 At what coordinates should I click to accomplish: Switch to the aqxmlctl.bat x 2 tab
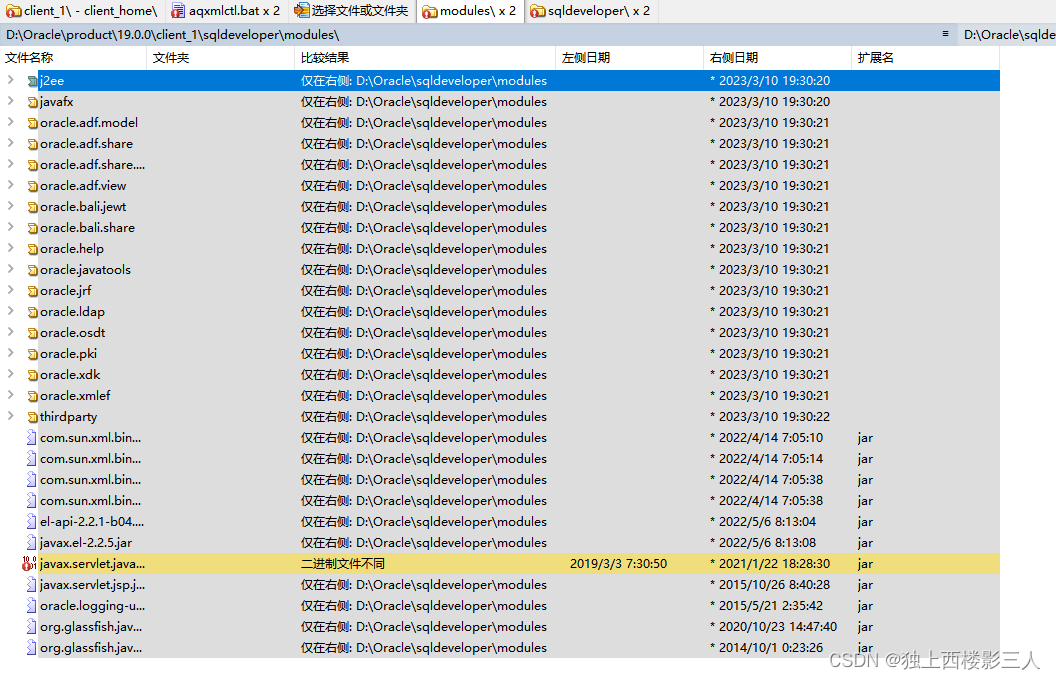[x=226, y=11]
